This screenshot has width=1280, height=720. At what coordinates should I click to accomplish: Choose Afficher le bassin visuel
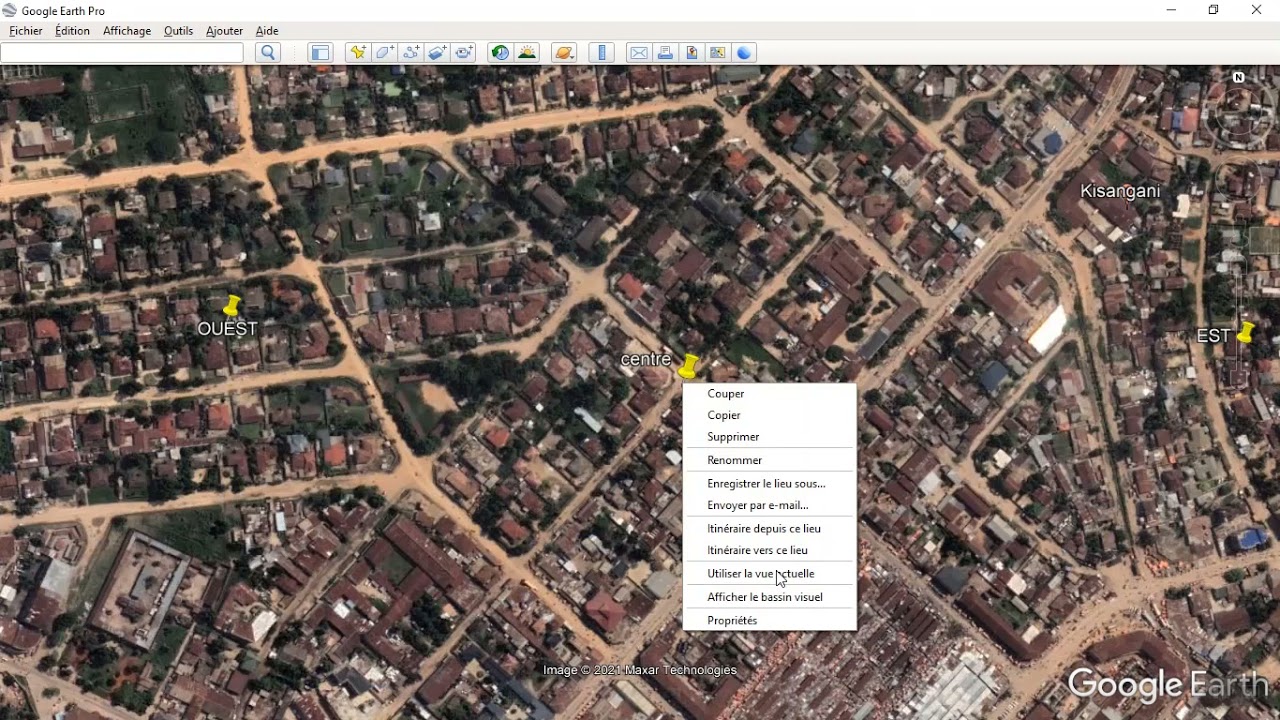point(769,597)
